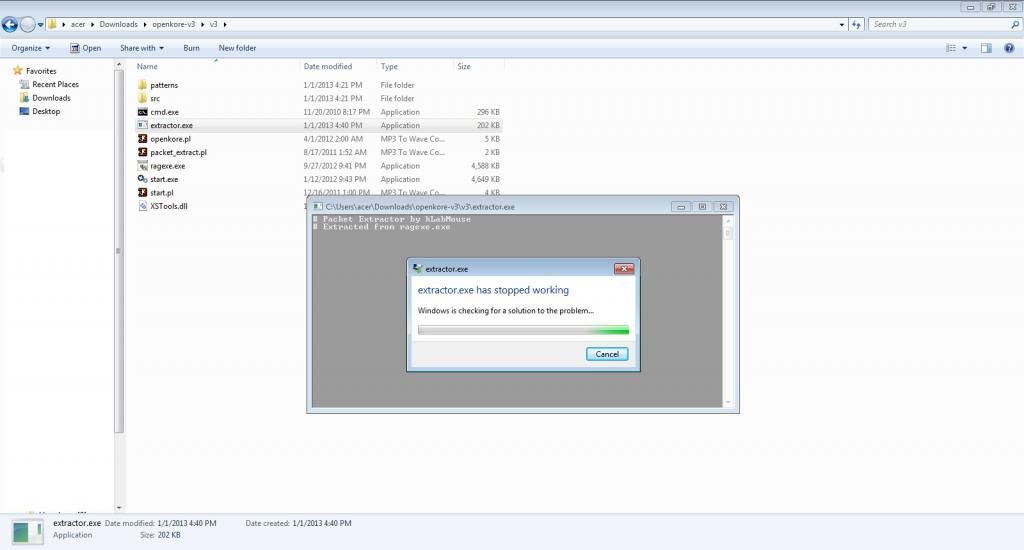
Task: Click the Forward navigation arrow
Action: (x=27, y=25)
